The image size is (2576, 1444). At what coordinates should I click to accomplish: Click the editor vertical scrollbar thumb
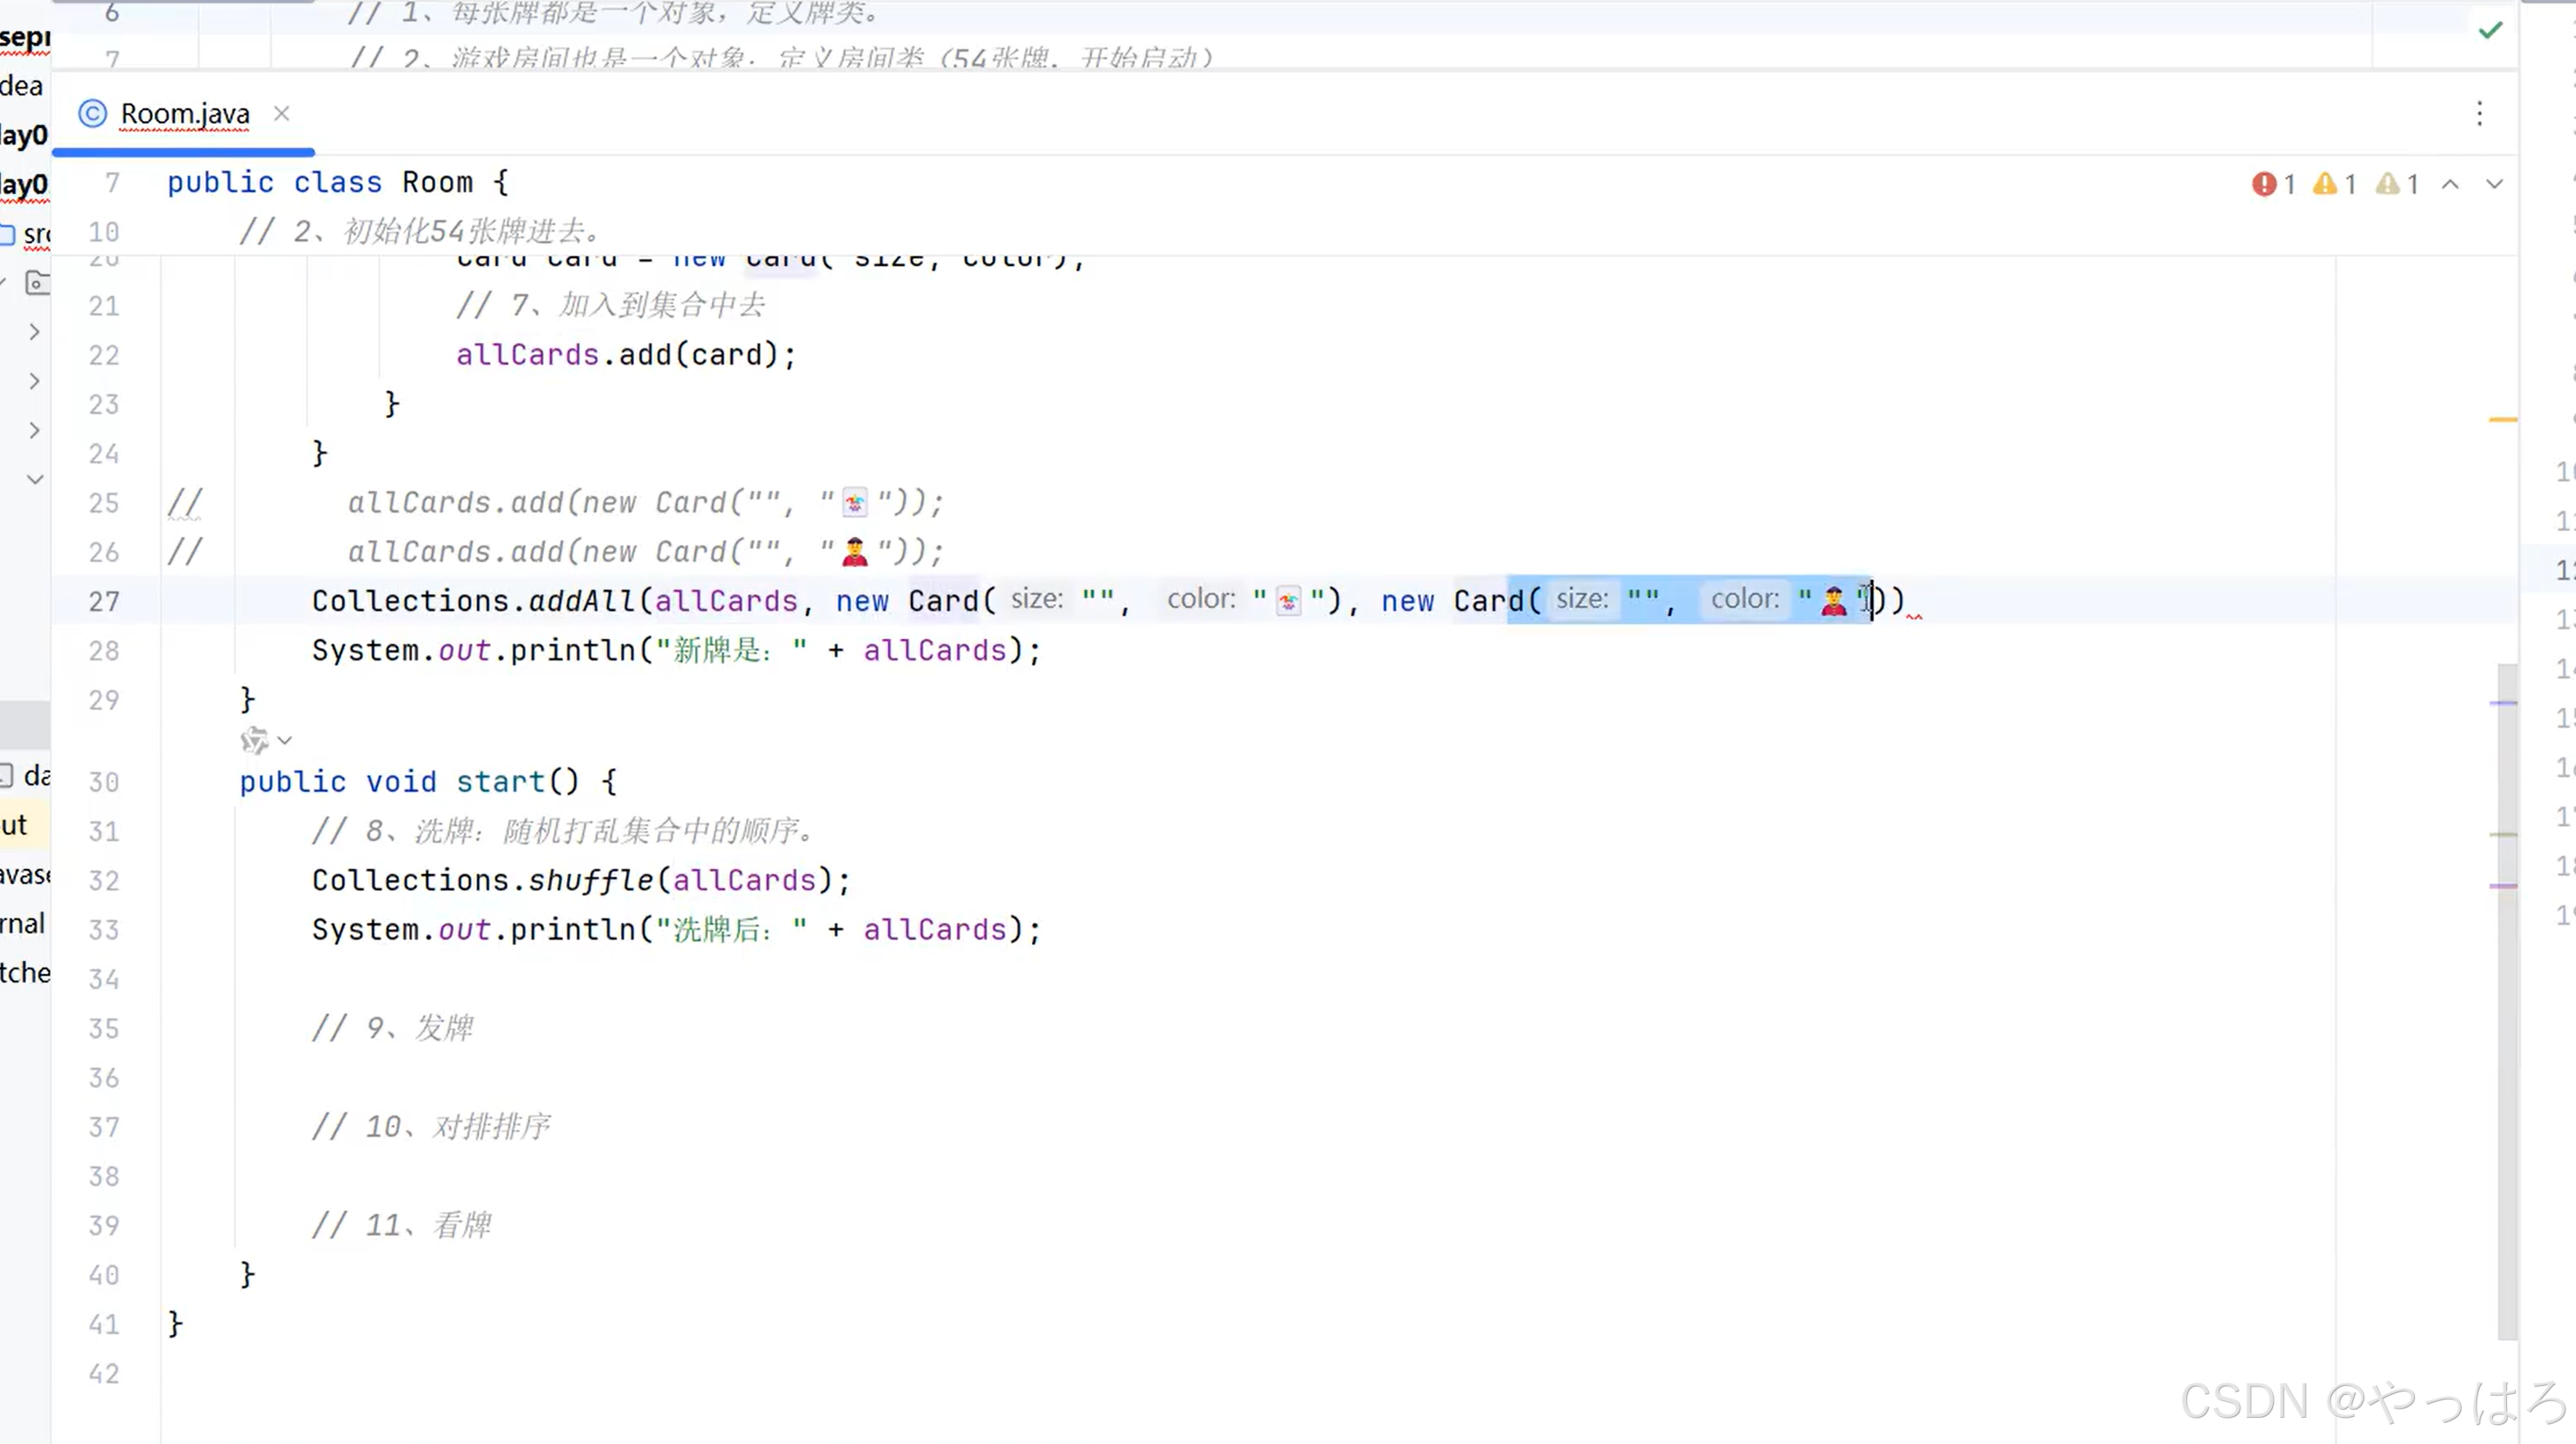[2506, 1000]
